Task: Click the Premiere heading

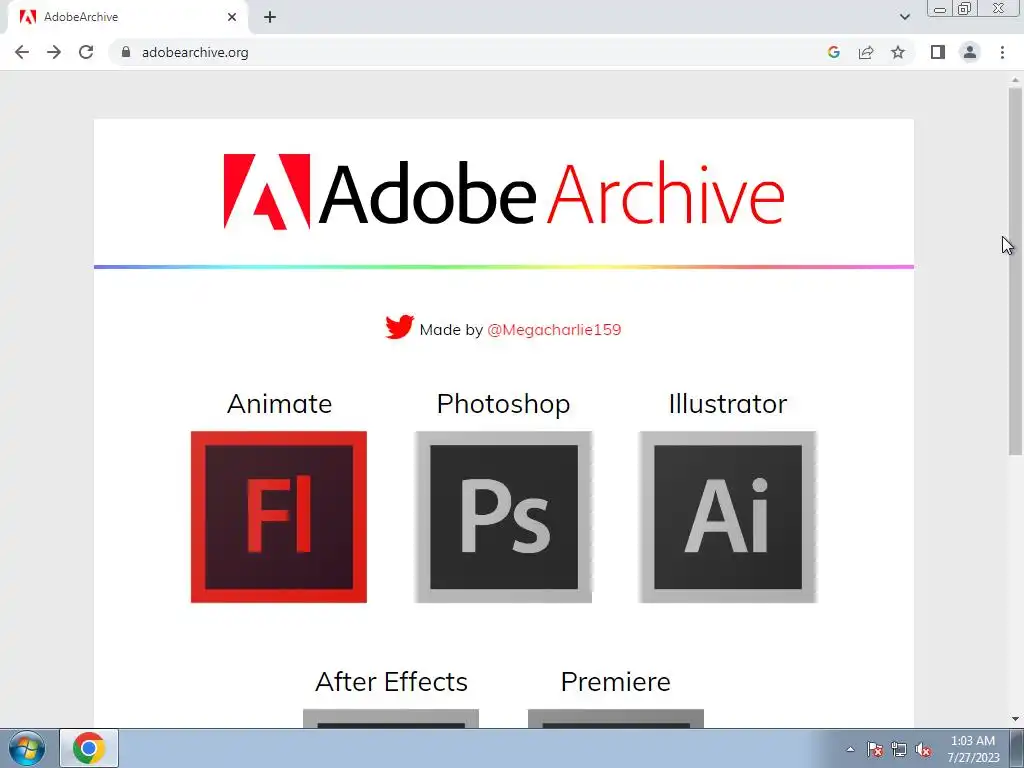Action: click(616, 682)
